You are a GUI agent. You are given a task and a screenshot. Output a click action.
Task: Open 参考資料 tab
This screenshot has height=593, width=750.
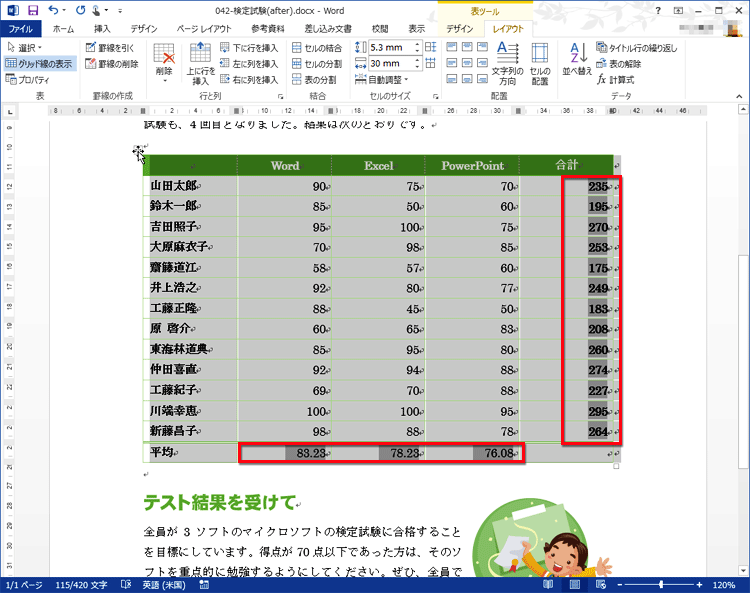click(268, 29)
